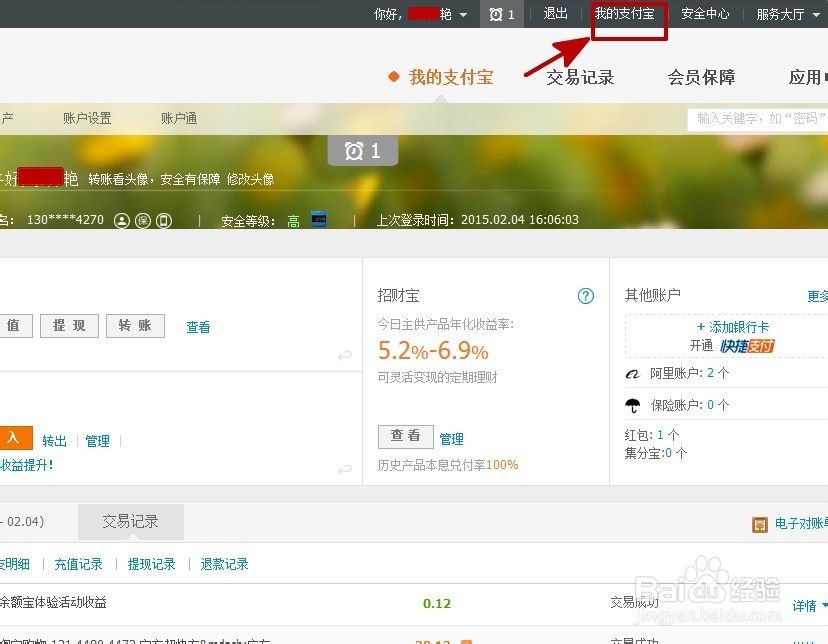Click the 阿里账户 count 2
Image resolution: width=828 pixels, height=644 pixels.
(x=710, y=373)
